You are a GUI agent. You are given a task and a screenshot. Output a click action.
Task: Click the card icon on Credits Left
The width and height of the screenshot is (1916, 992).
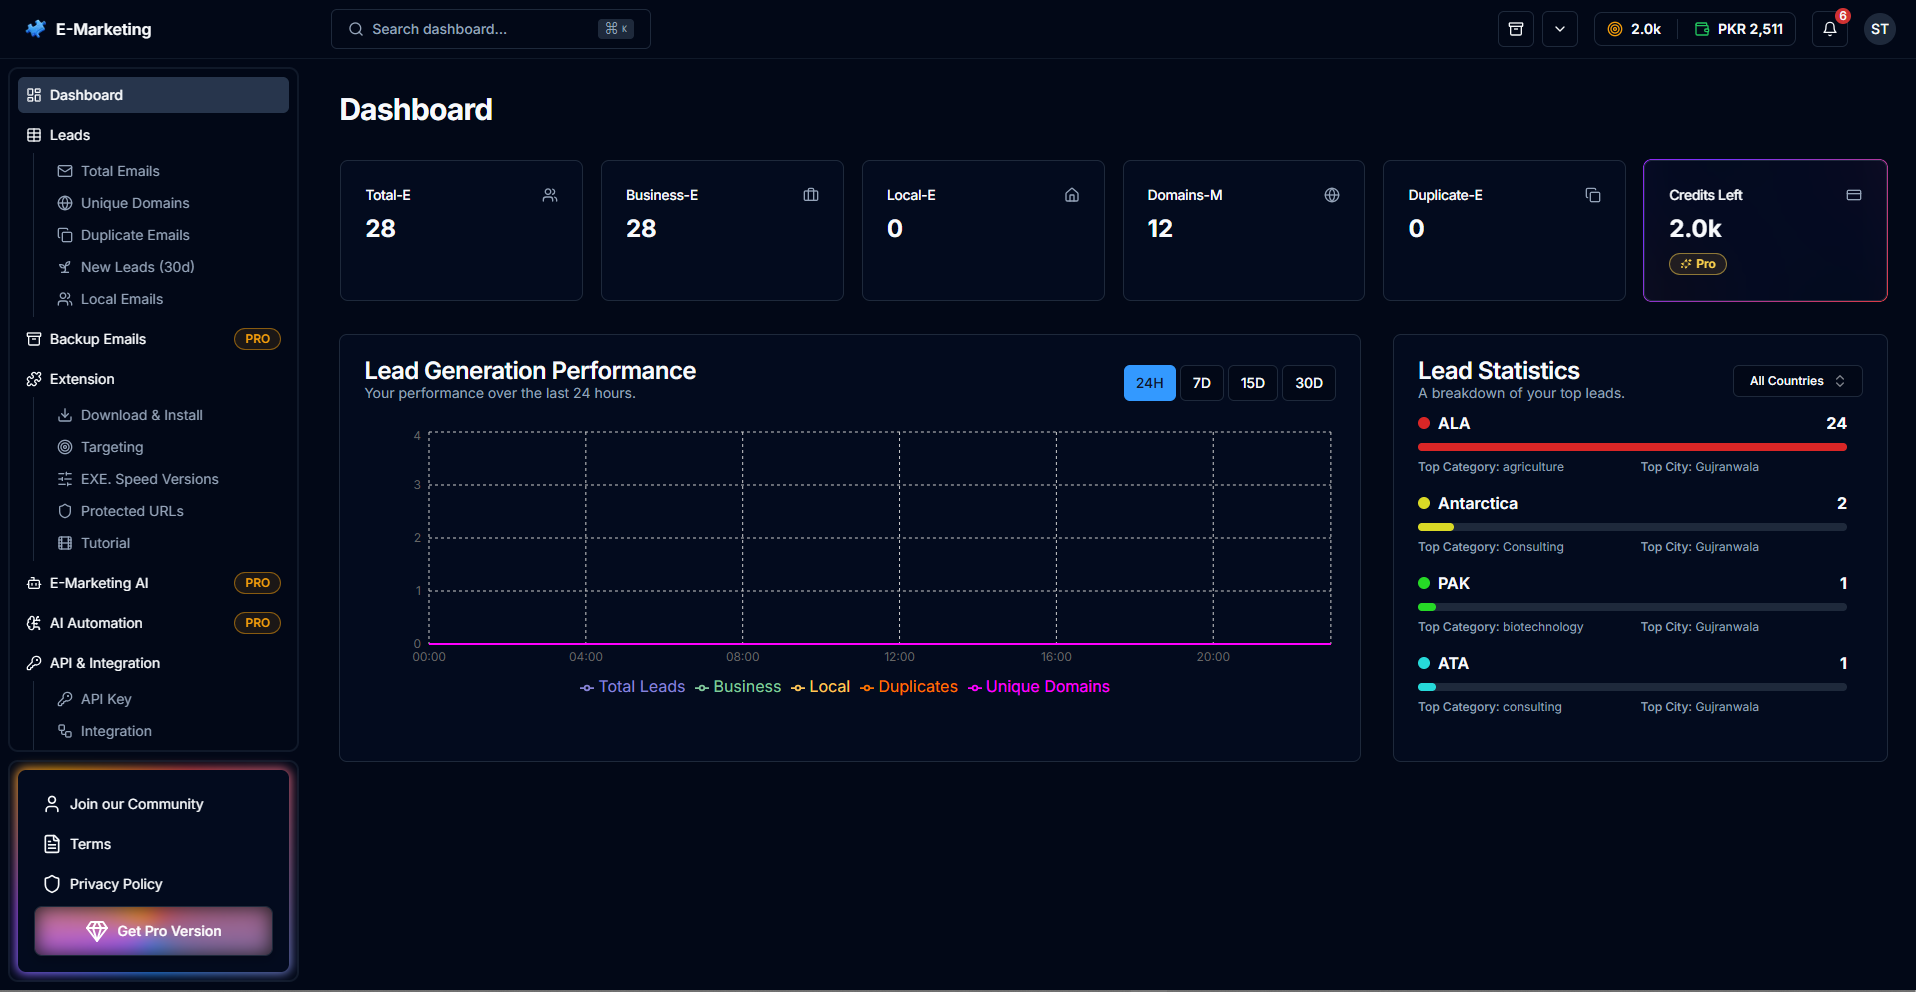1853,195
